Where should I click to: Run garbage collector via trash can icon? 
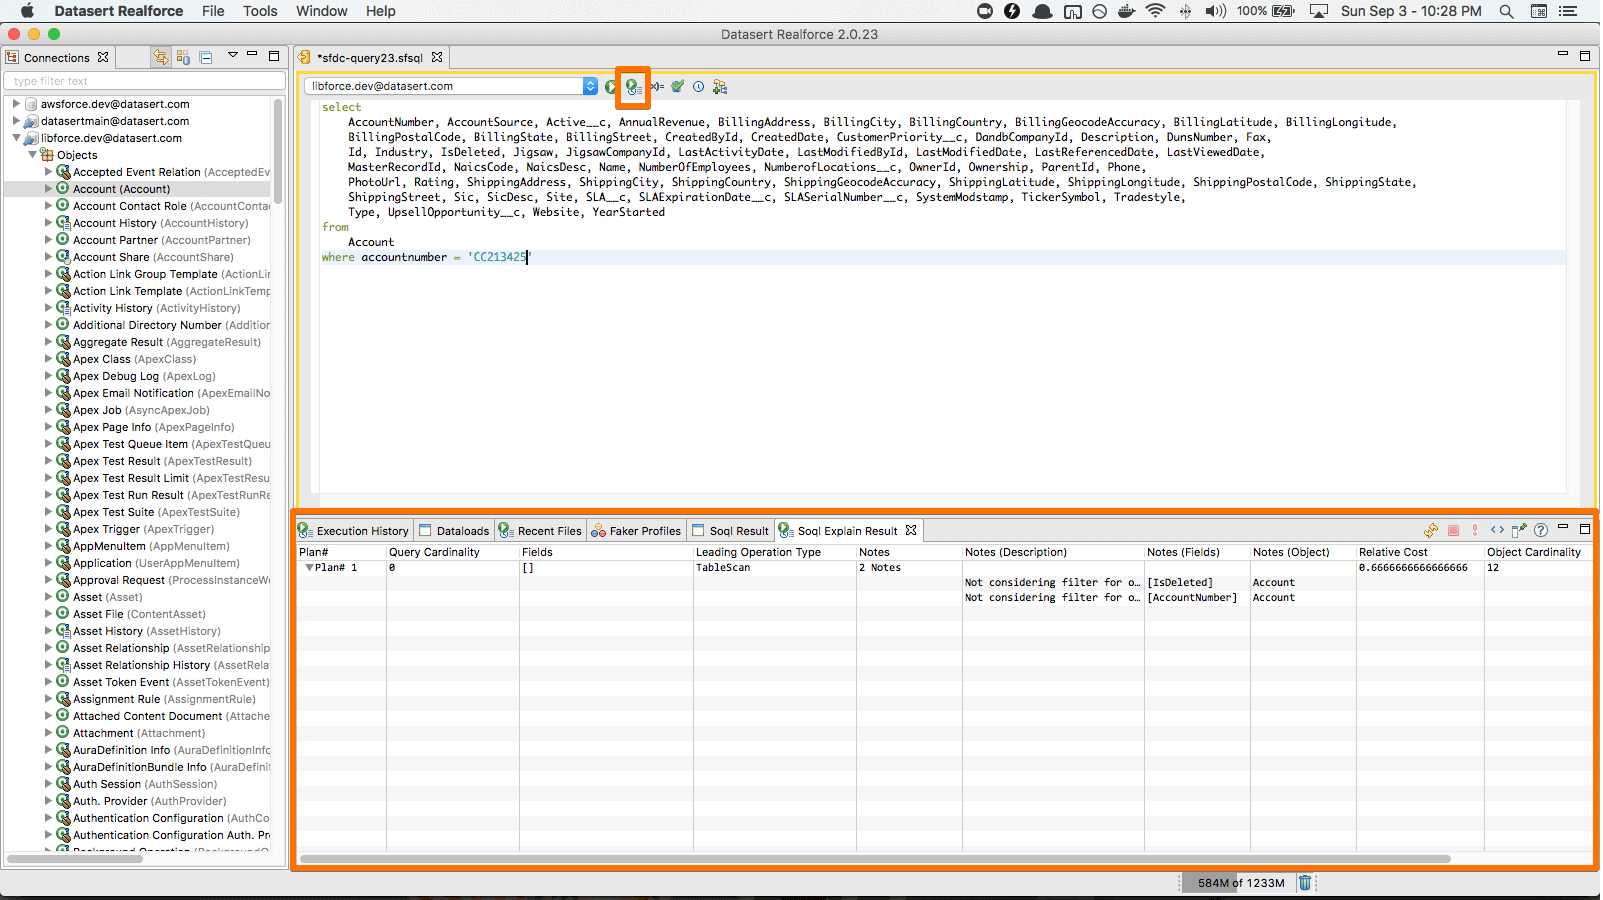[x=1305, y=882]
